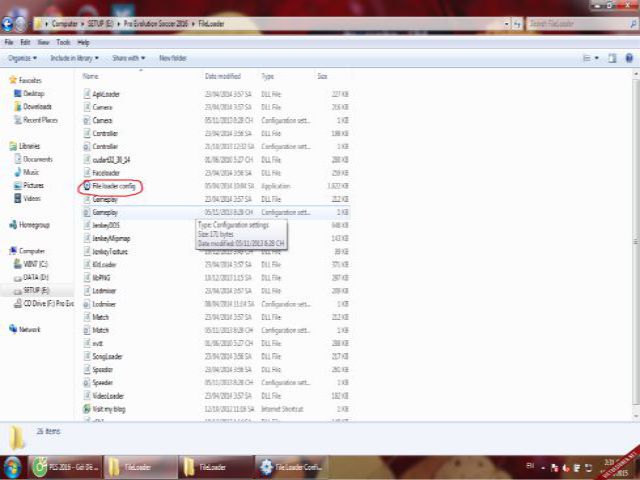Switch to PES 2016 browser taskbar item
Viewport: 640px width, 480px height.
(x=66, y=468)
